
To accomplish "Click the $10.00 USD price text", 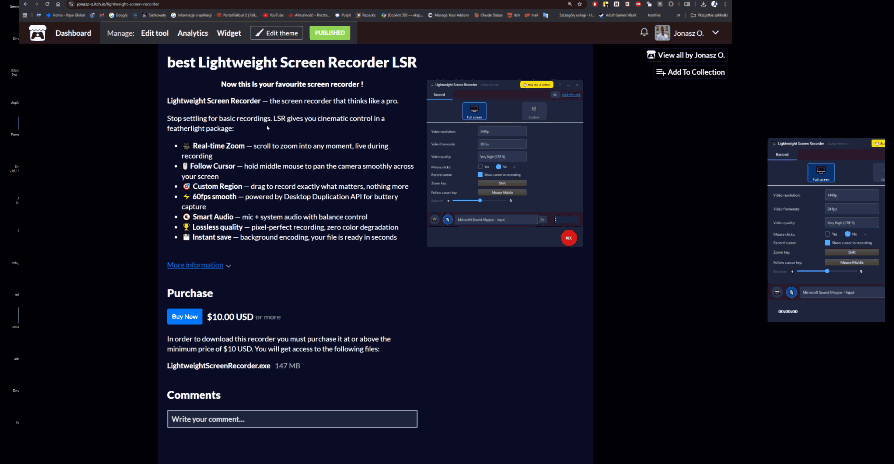I will pyautogui.click(x=230, y=317).
